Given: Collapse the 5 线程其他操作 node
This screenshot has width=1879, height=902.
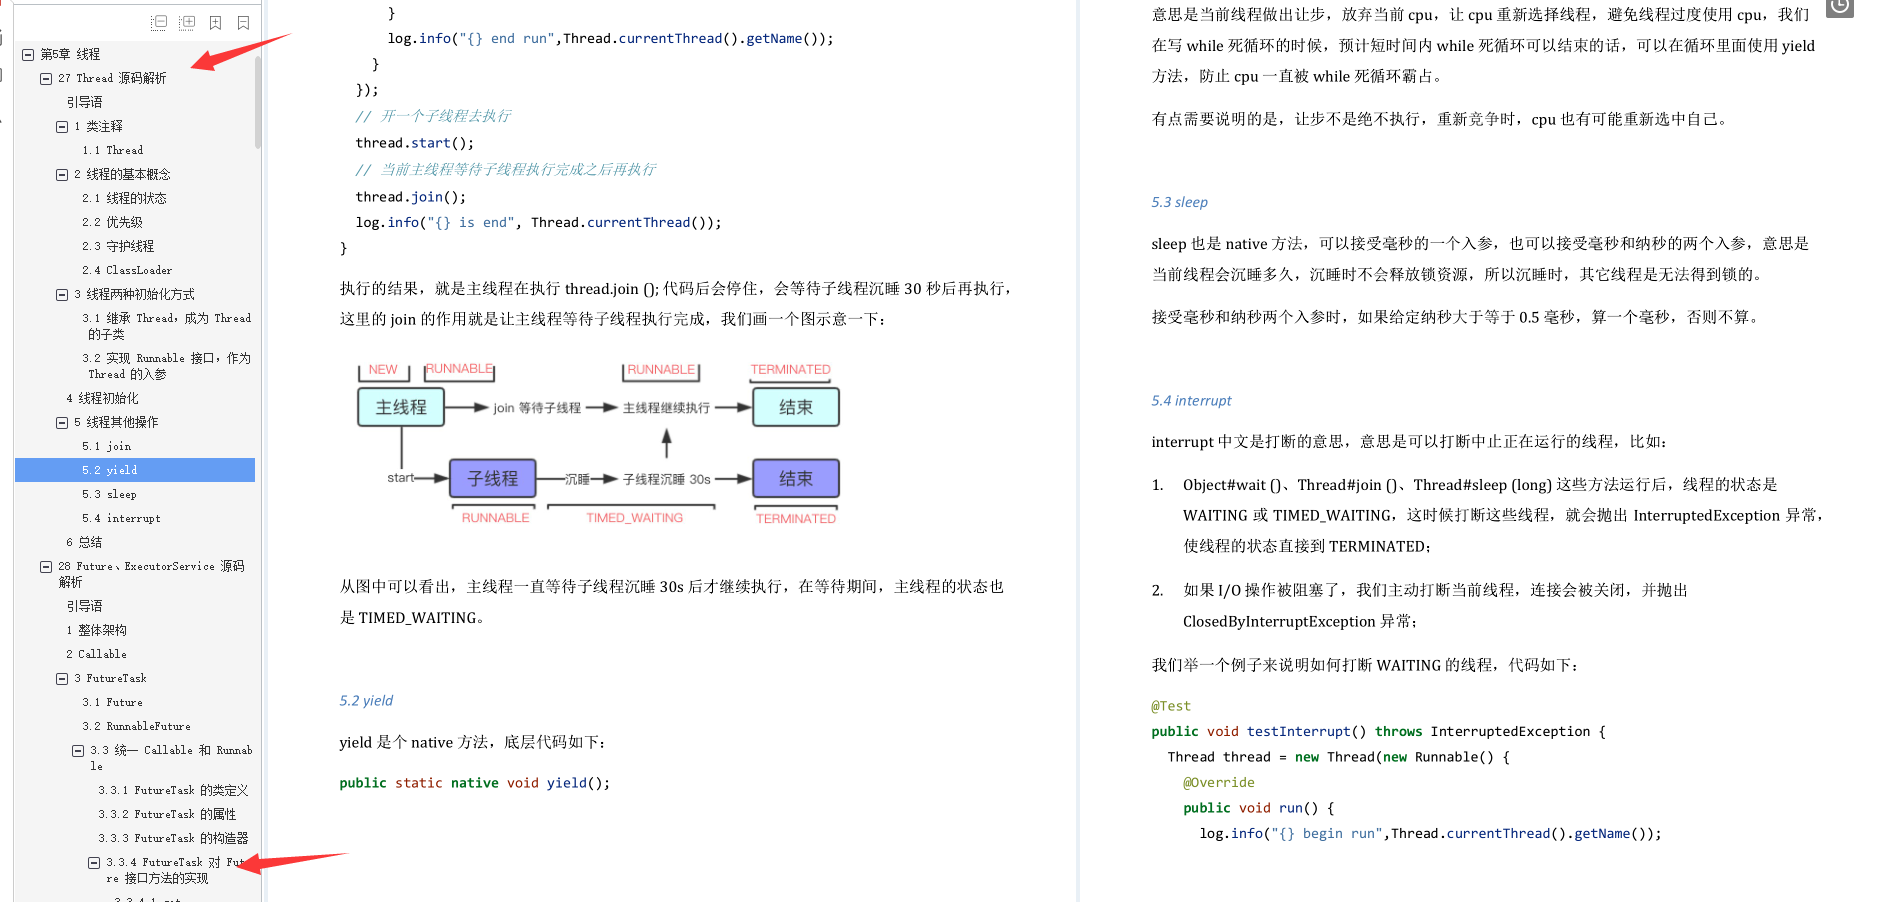Looking at the screenshot, I should 62,423.
